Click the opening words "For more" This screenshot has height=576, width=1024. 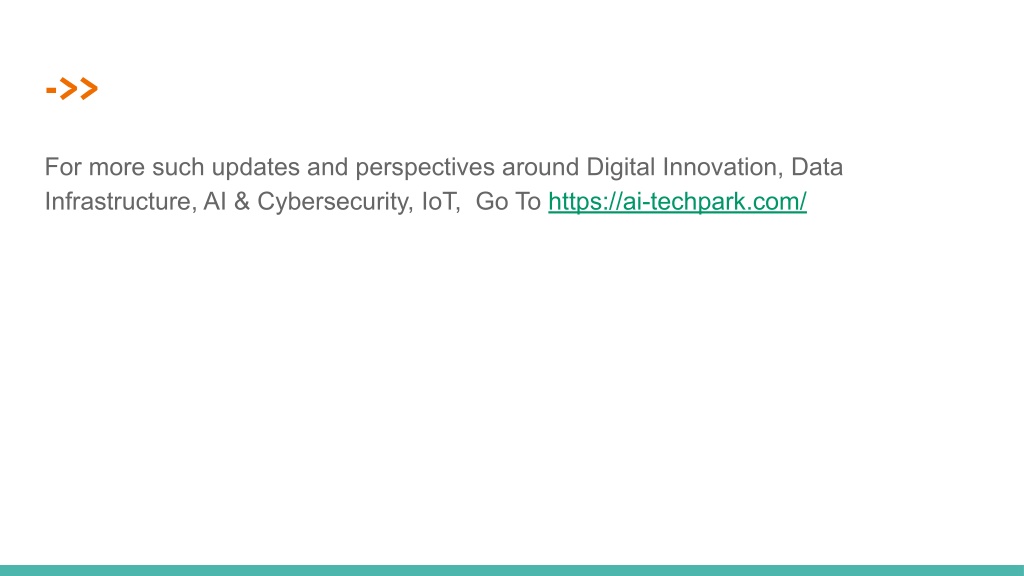click(95, 167)
